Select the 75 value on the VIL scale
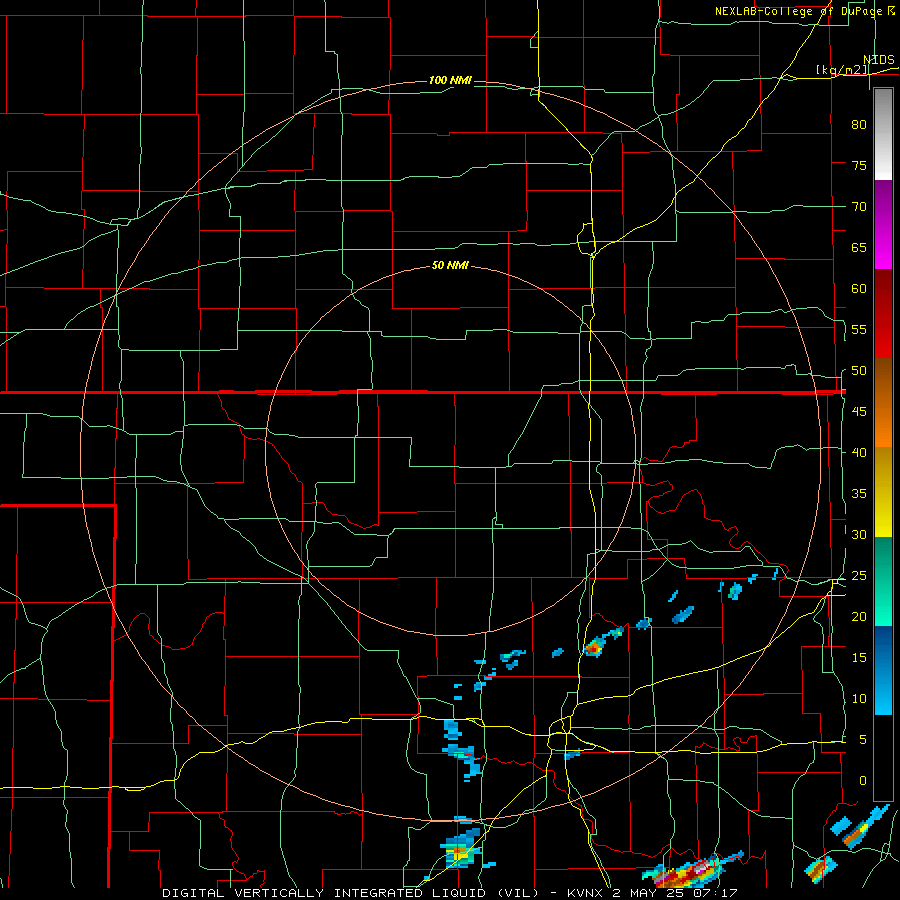The image size is (900, 900). [859, 165]
